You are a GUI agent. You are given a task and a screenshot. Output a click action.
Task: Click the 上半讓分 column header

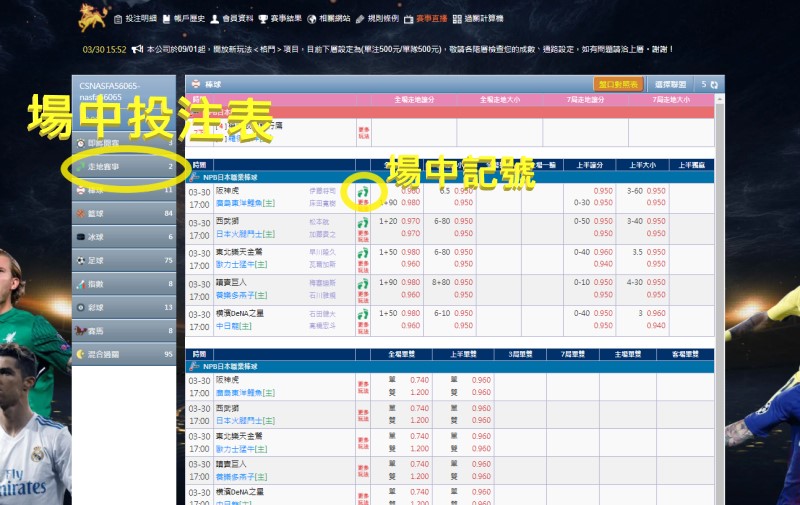[x=589, y=165]
